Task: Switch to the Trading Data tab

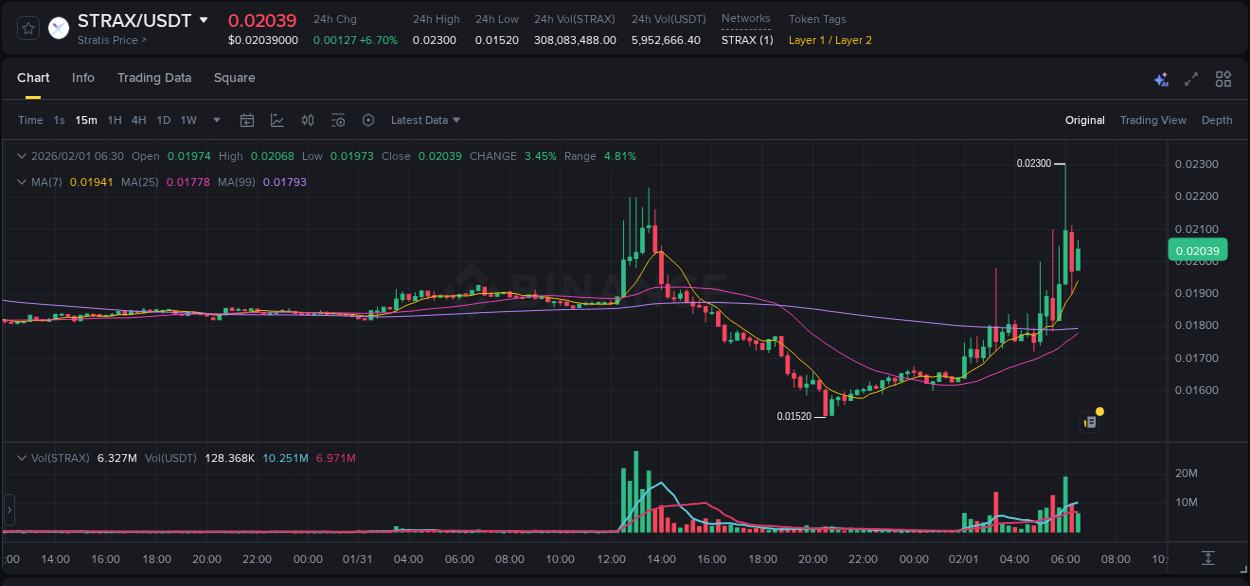Action: [154, 78]
